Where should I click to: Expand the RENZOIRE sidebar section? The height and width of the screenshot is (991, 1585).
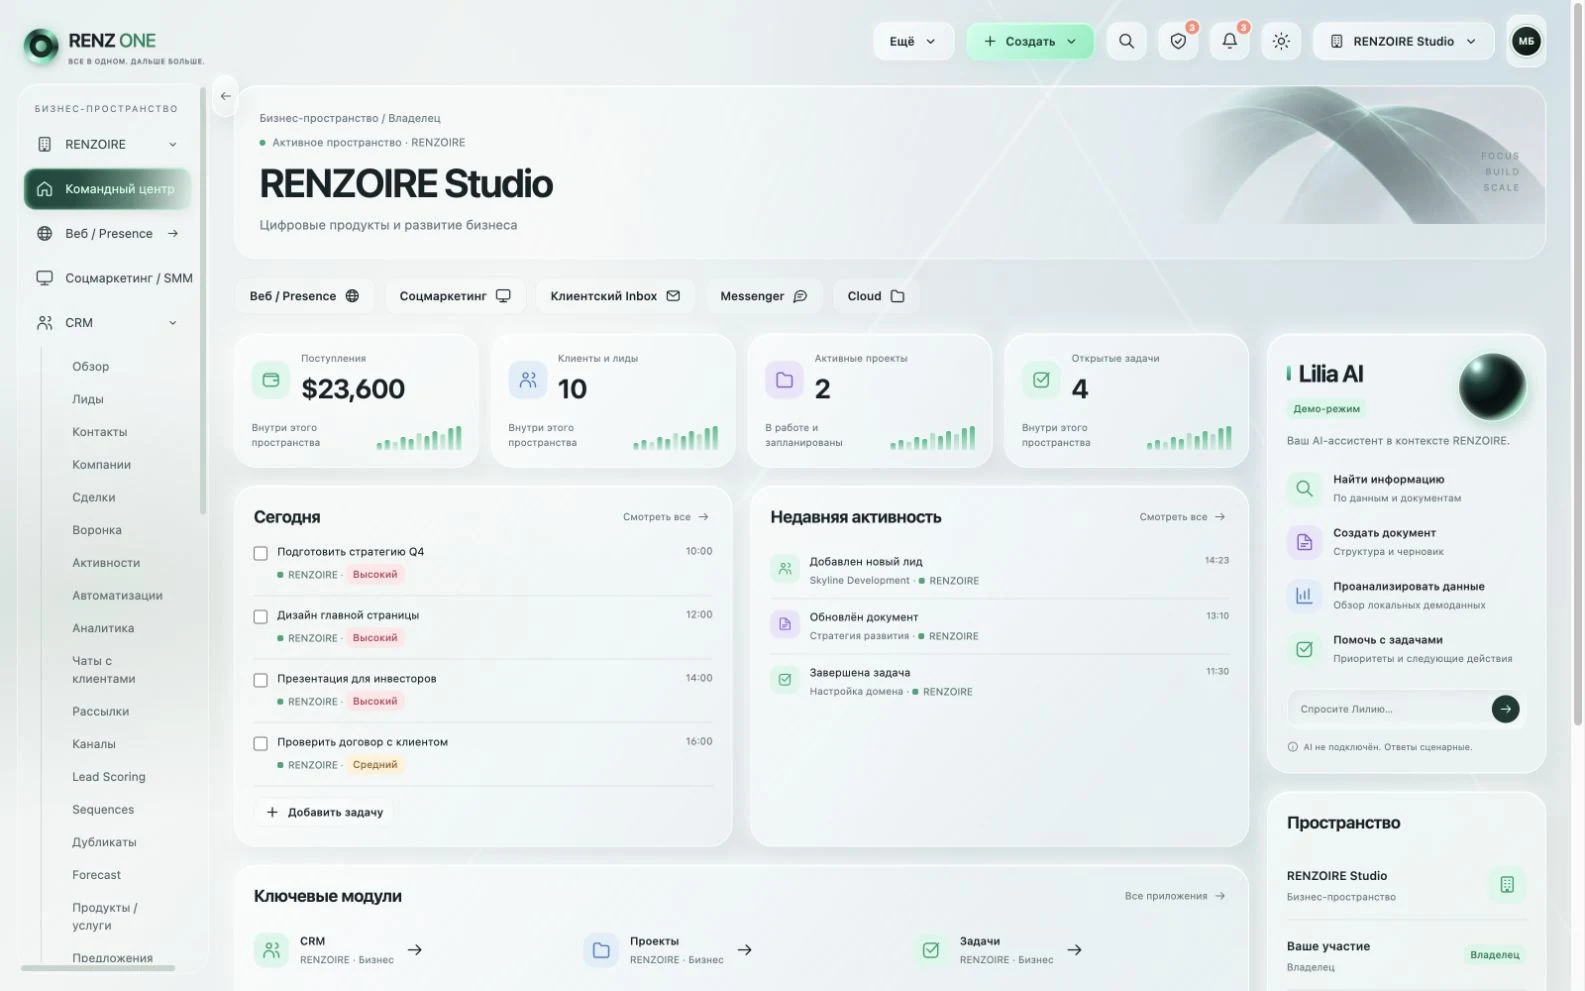(108, 144)
